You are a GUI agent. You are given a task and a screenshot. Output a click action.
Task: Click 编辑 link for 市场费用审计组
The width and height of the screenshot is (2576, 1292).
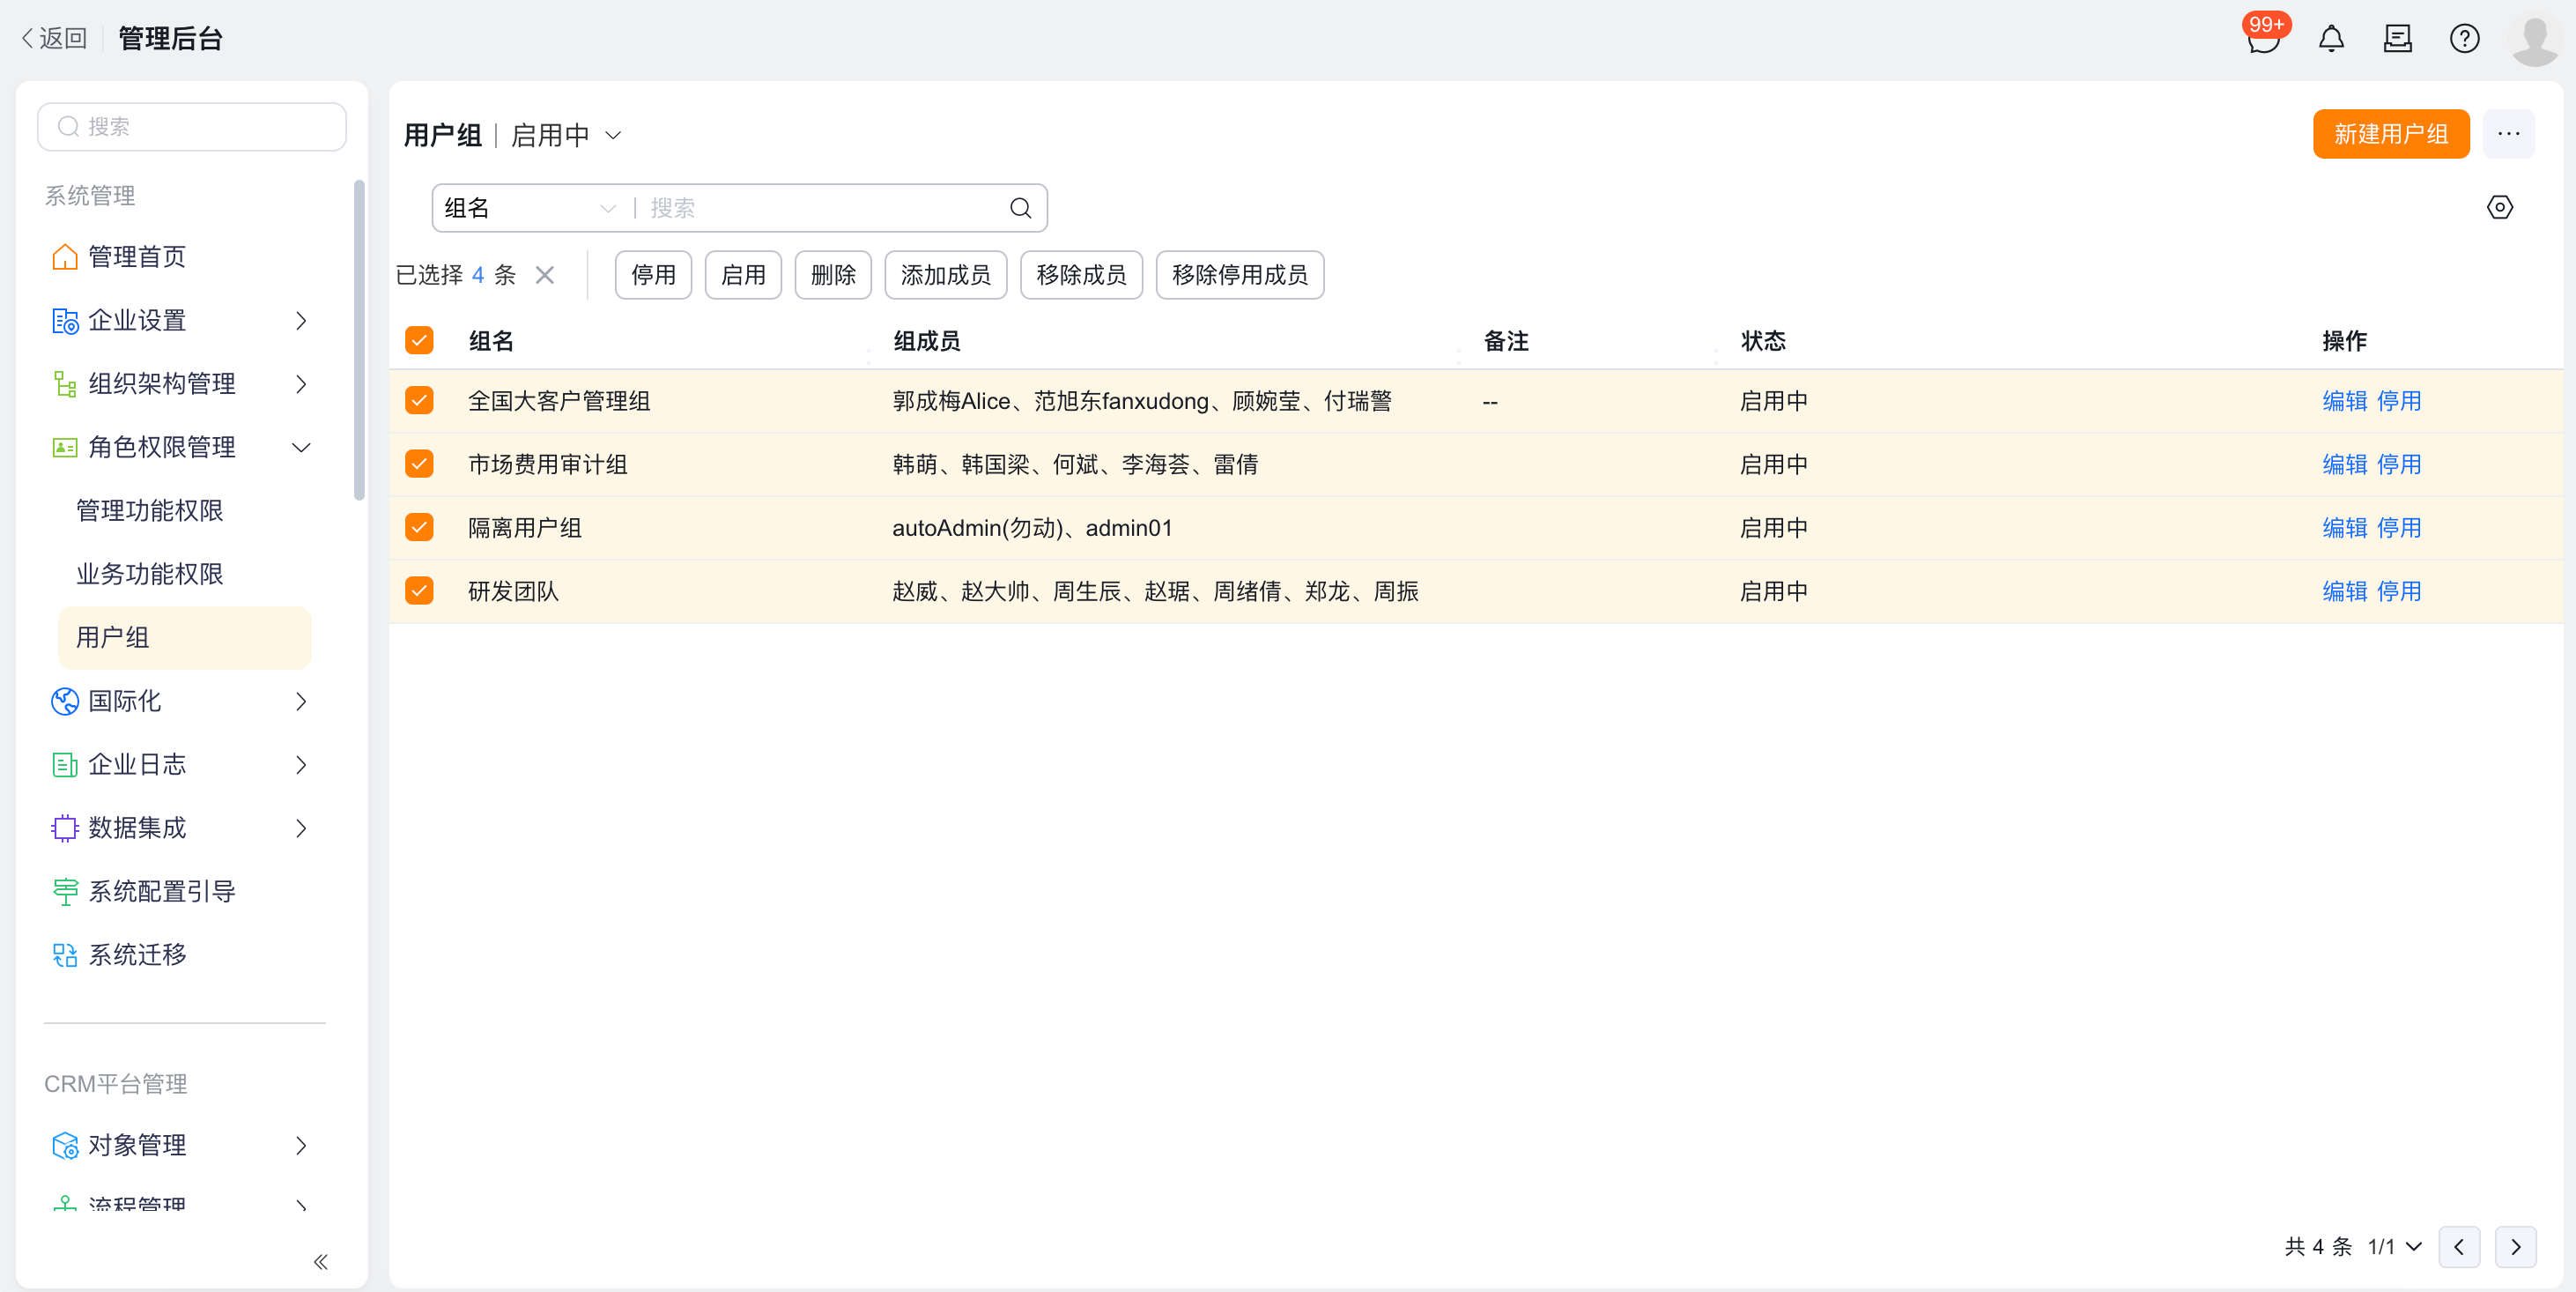click(2344, 464)
